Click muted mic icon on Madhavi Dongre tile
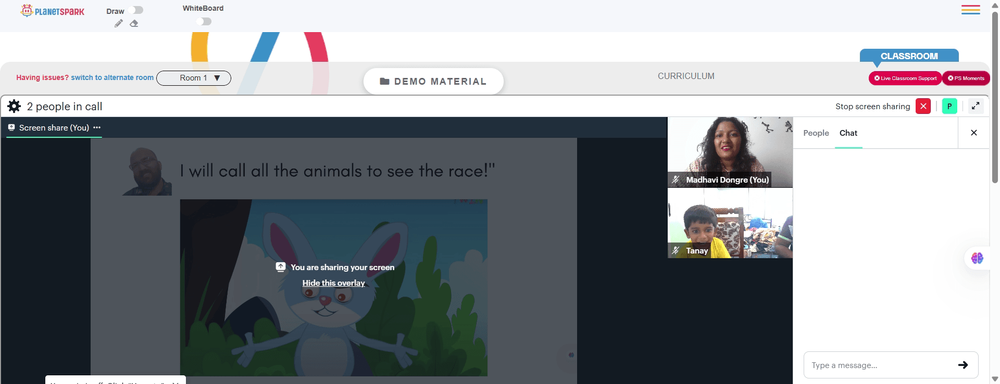The height and width of the screenshot is (384, 1000). point(676,180)
